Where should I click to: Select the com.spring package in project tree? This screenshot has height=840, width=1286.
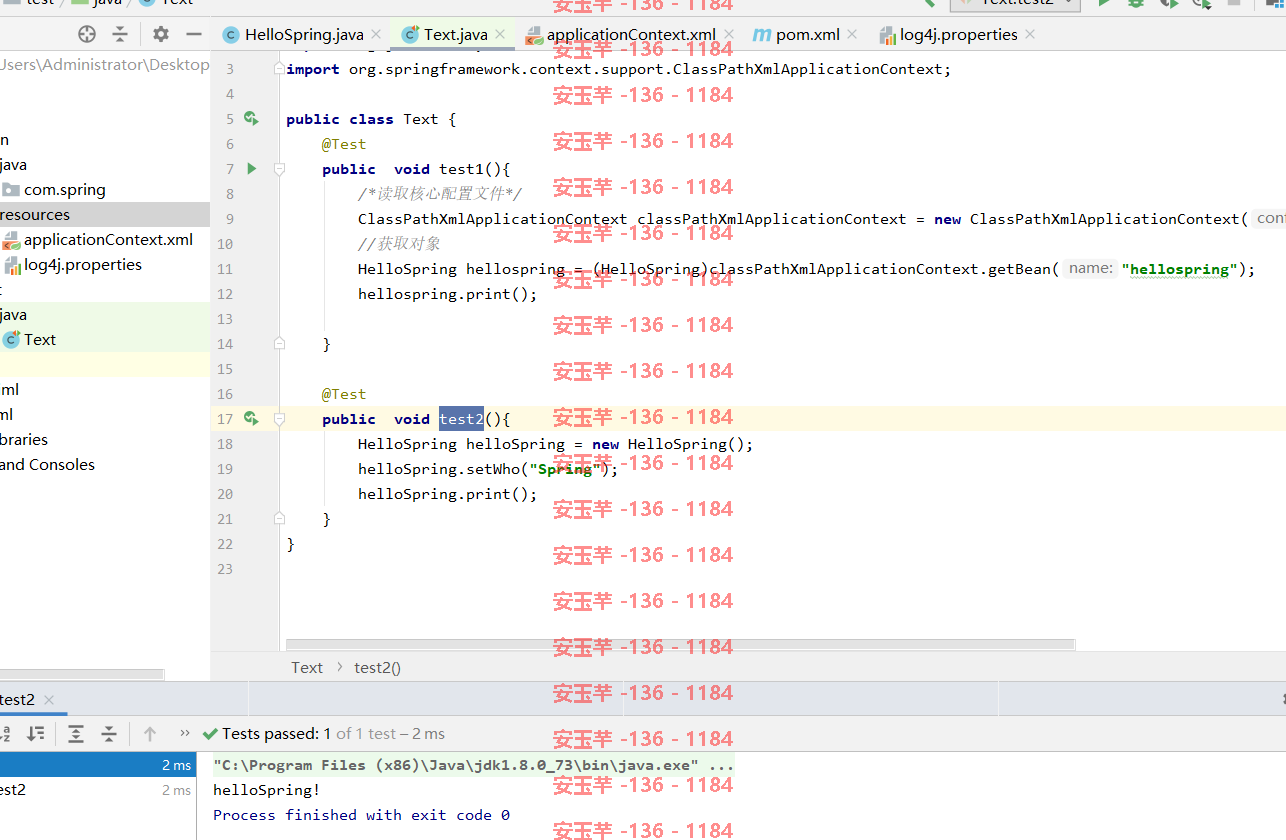click(x=65, y=190)
